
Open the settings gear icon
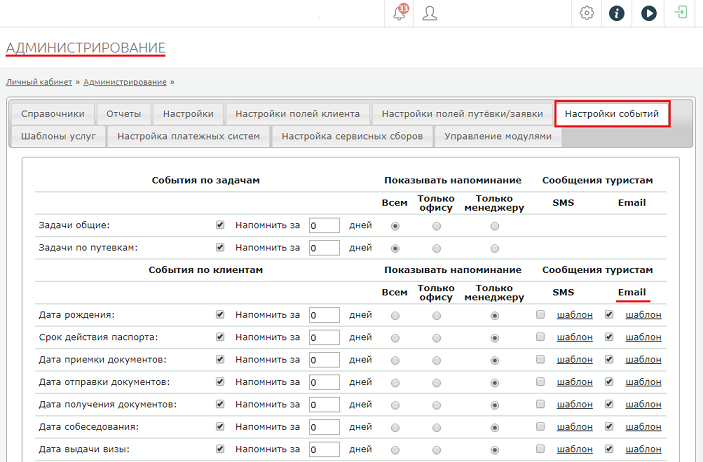click(586, 13)
